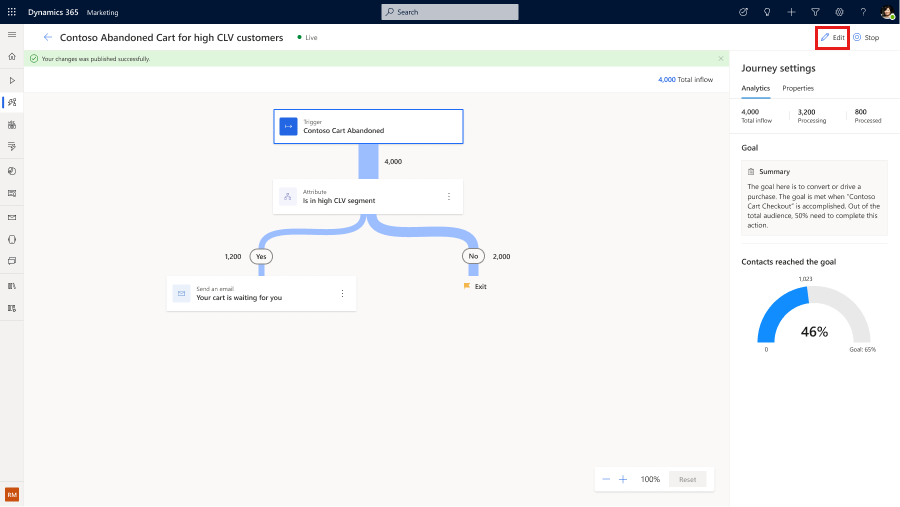
Task: Open the assistant lightbulb icon
Action: pos(767,12)
